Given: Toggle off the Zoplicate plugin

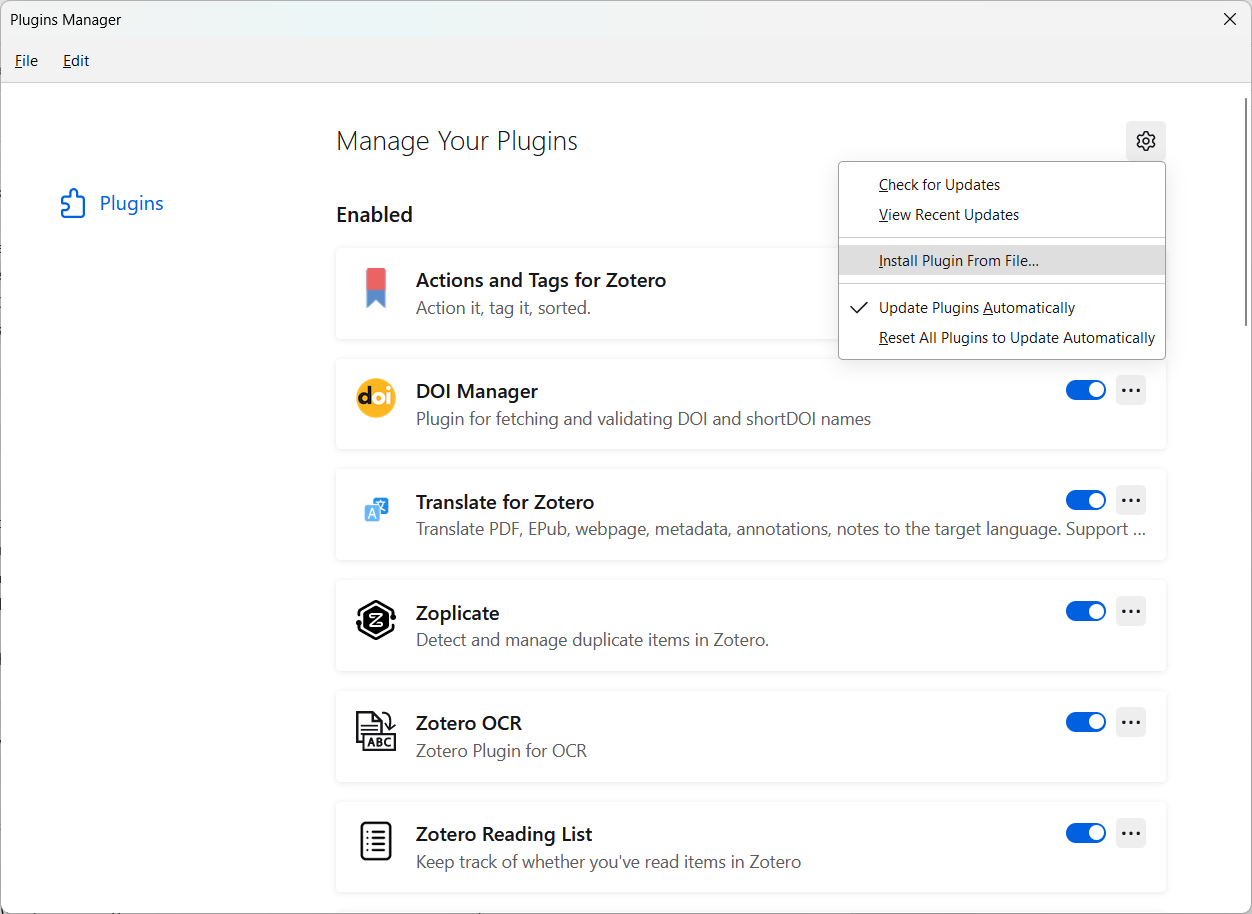Looking at the screenshot, I should [1085, 611].
